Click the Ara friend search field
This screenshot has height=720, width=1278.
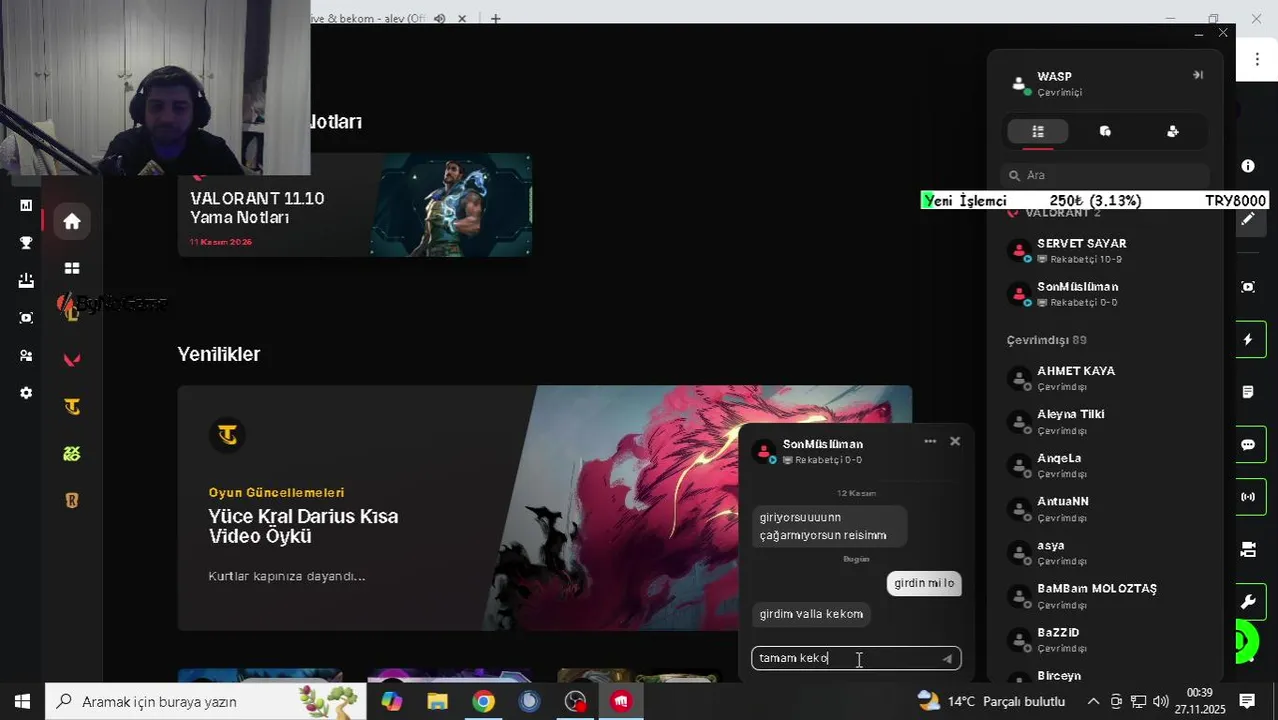click(x=1105, y=175)
